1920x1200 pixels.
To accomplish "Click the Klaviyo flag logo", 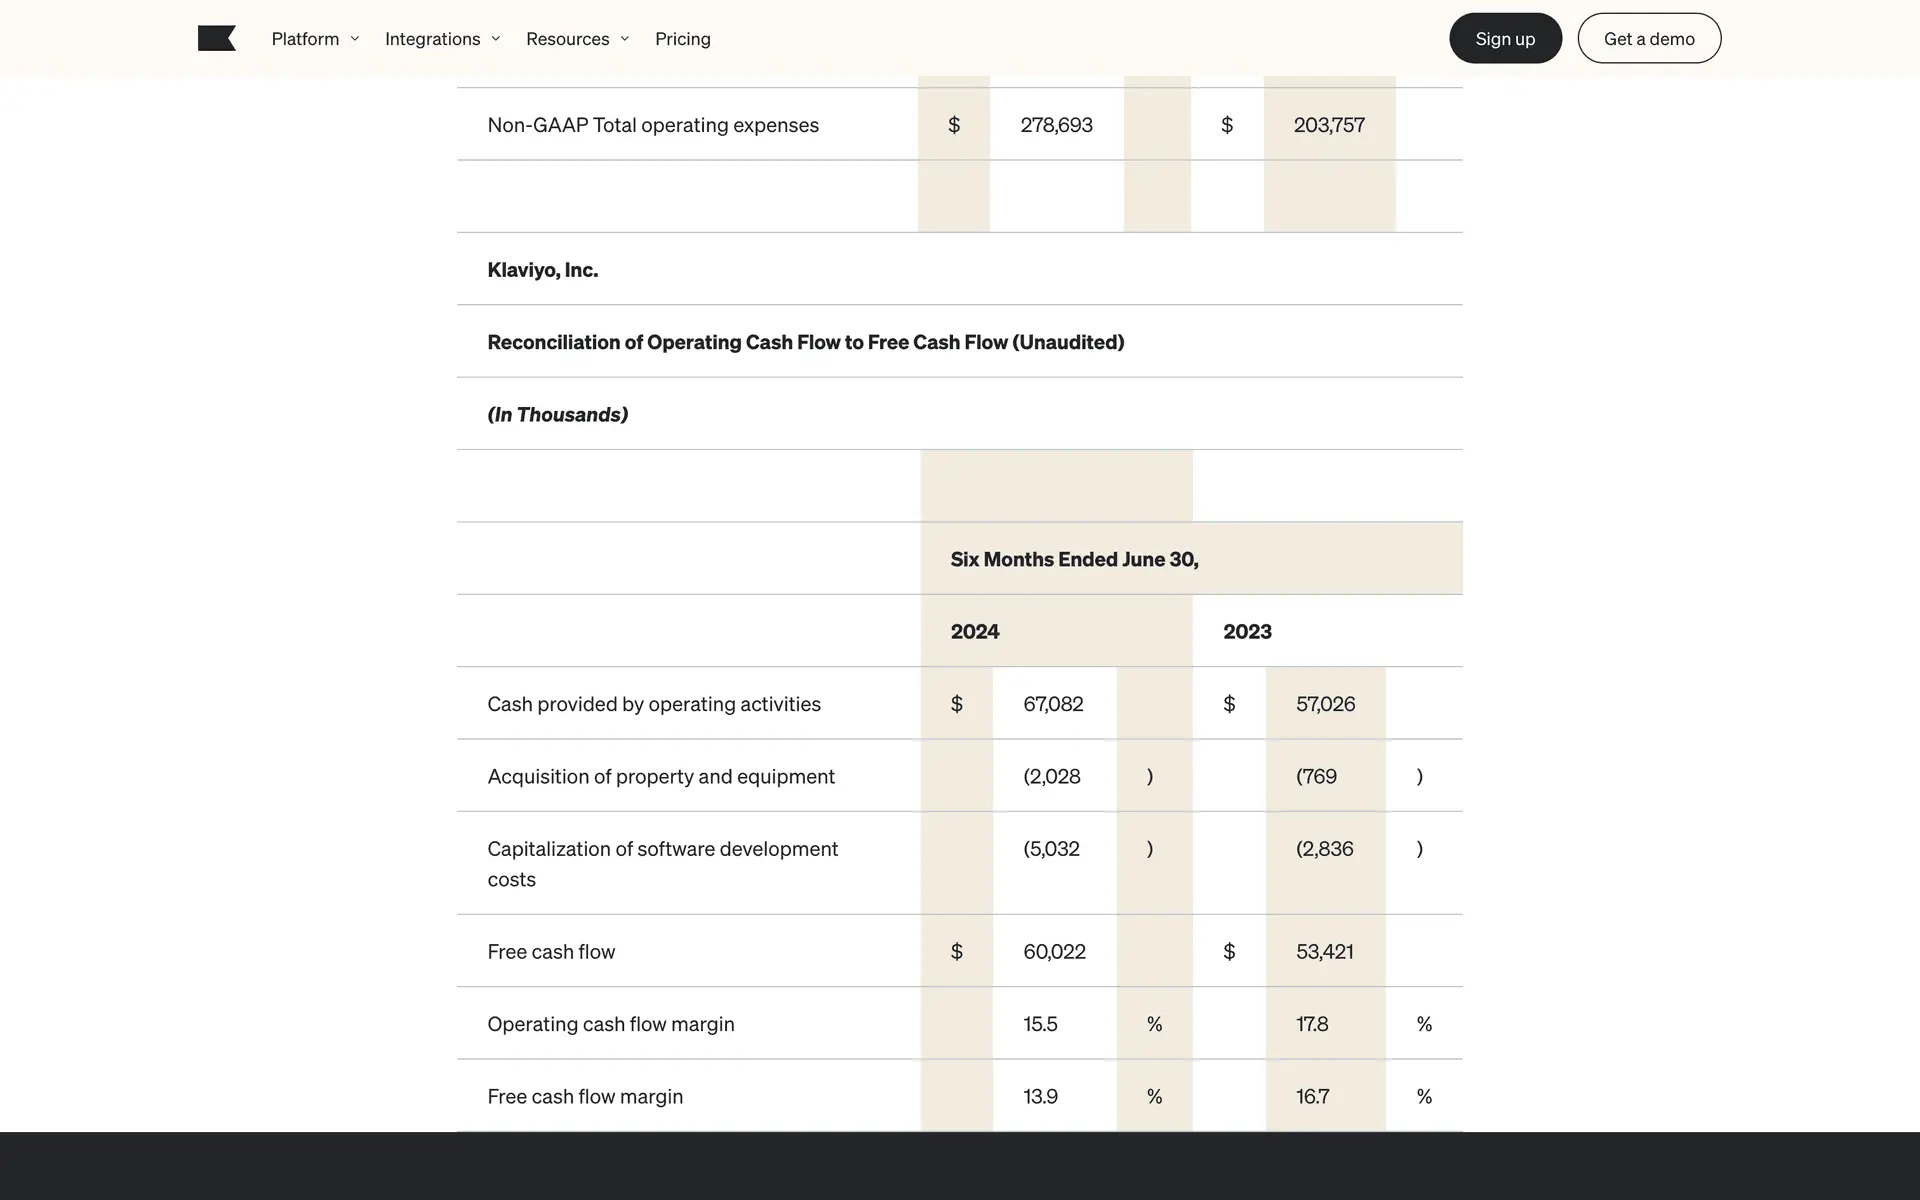I will click(x=217, y=39).
